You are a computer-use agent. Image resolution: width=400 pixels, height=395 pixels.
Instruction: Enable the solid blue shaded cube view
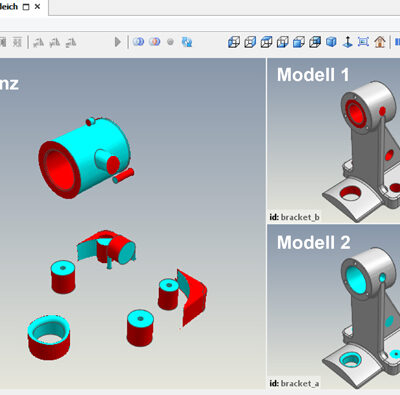pos(331,42)
